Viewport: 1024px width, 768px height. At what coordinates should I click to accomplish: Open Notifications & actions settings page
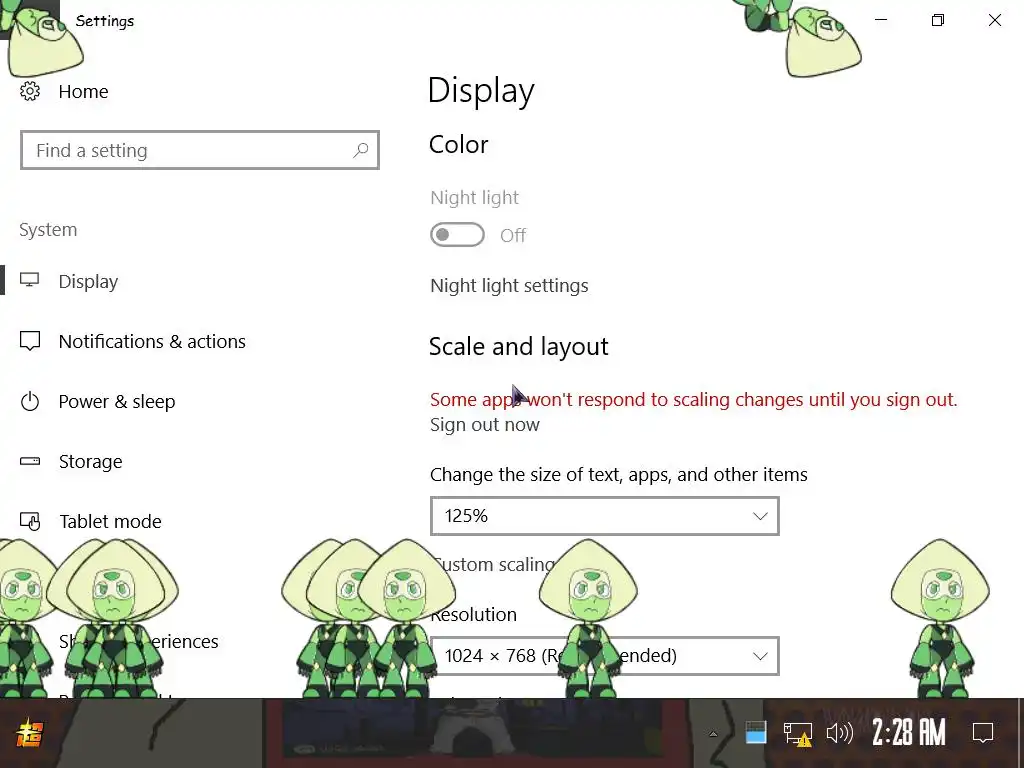coord(152,342)
